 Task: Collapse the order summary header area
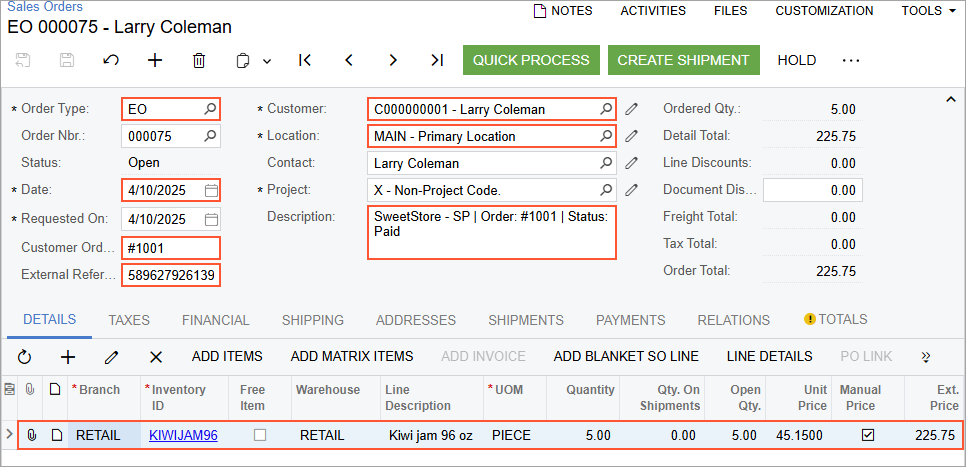[949, 99]
